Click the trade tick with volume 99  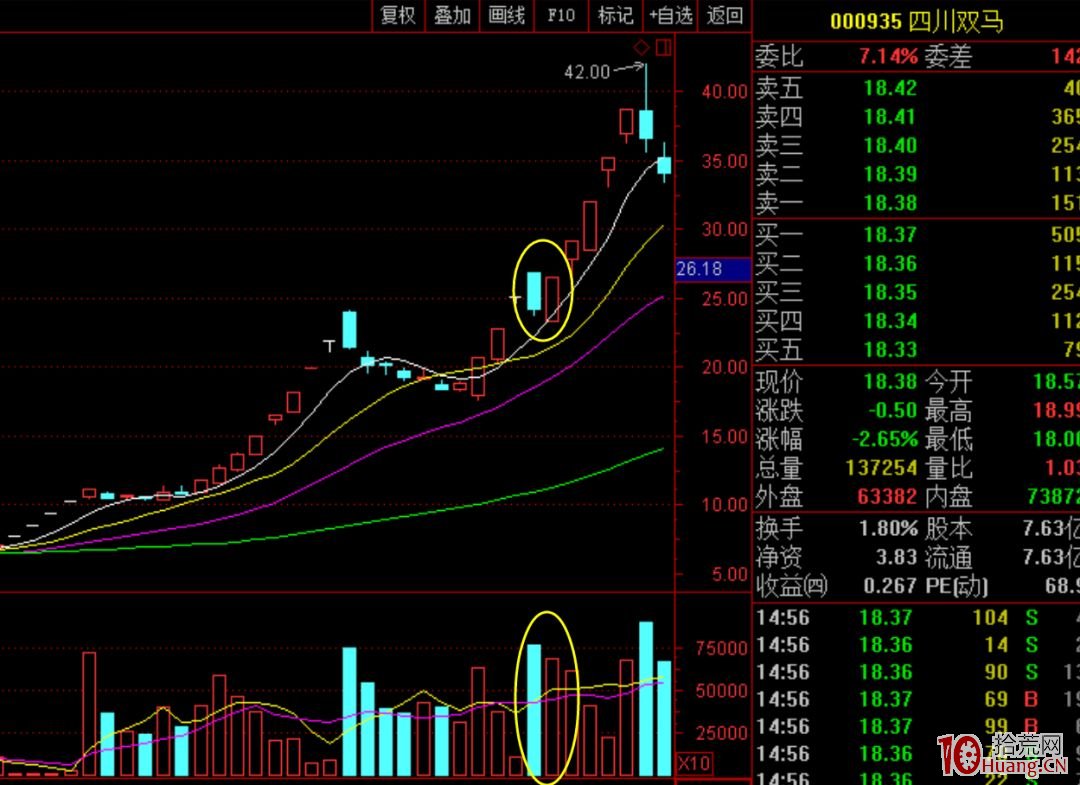click(996, 726)
